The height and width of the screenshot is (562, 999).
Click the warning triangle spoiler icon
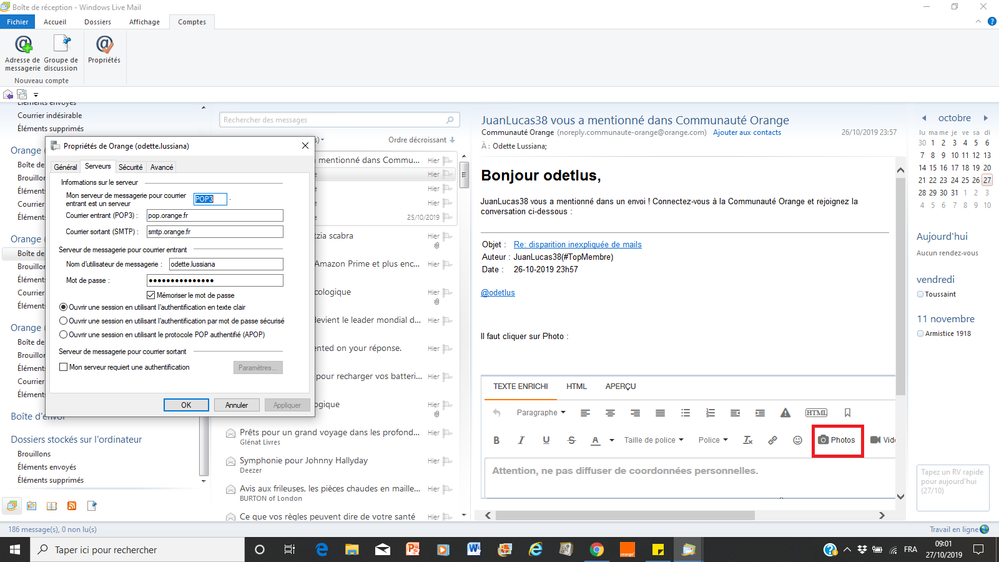click(786, 413)
